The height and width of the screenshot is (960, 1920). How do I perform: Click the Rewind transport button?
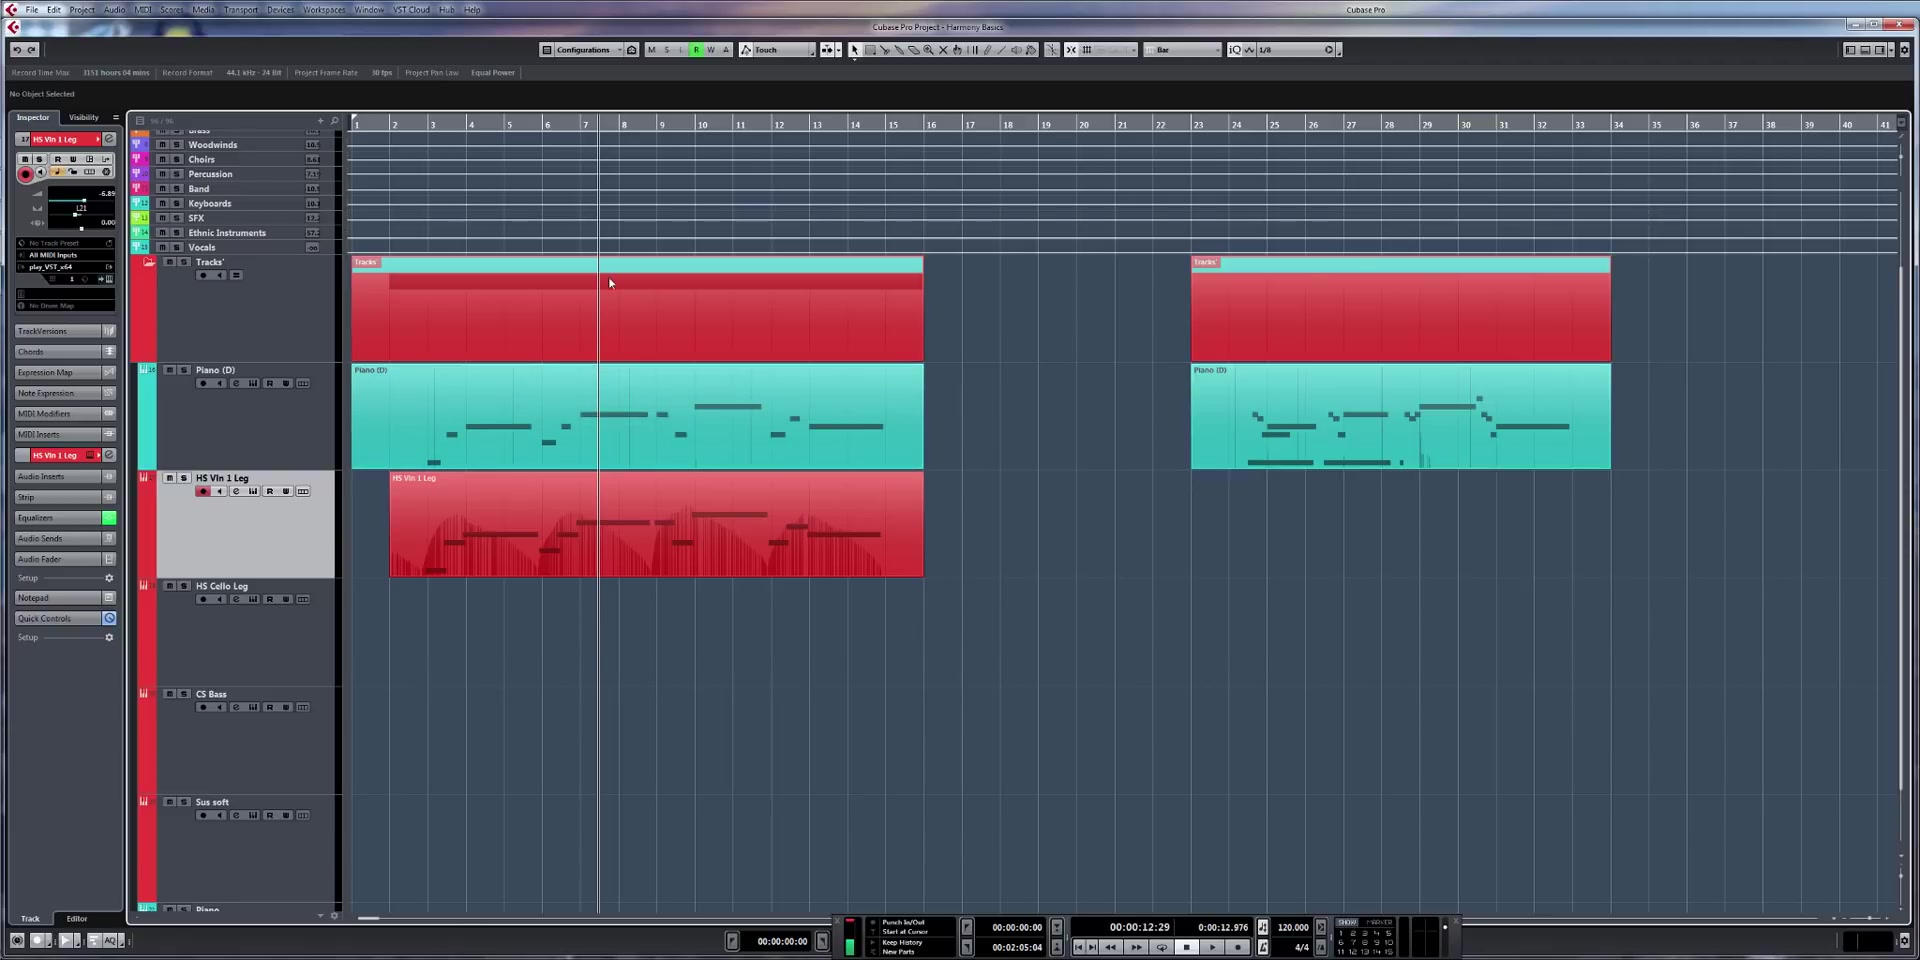[1110, 947]
